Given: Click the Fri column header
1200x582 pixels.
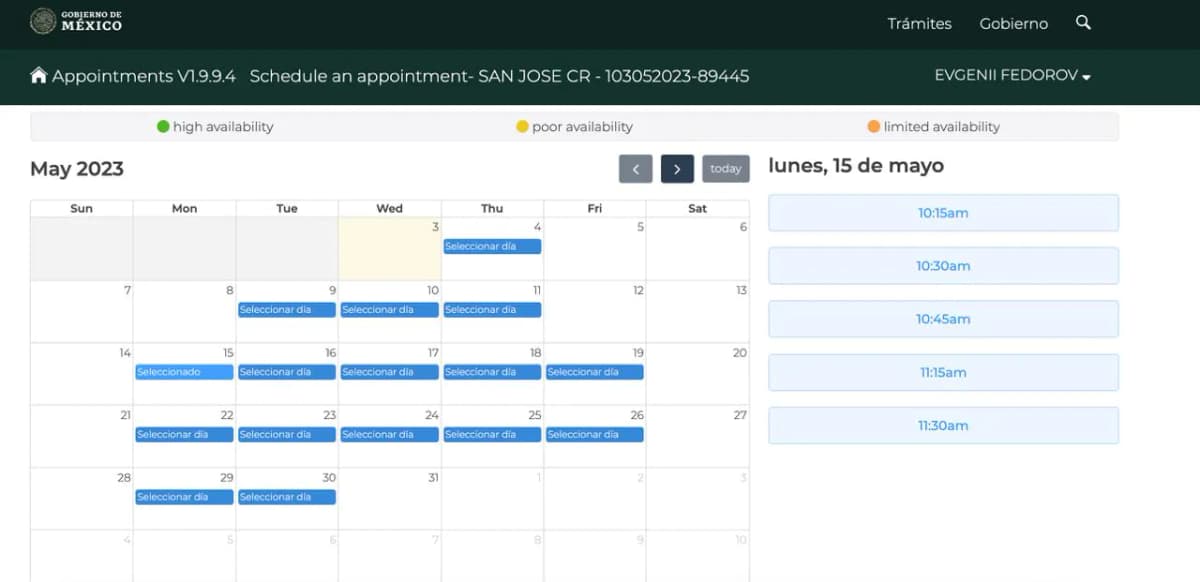Looking at the screenshot, I should [595, 208].
